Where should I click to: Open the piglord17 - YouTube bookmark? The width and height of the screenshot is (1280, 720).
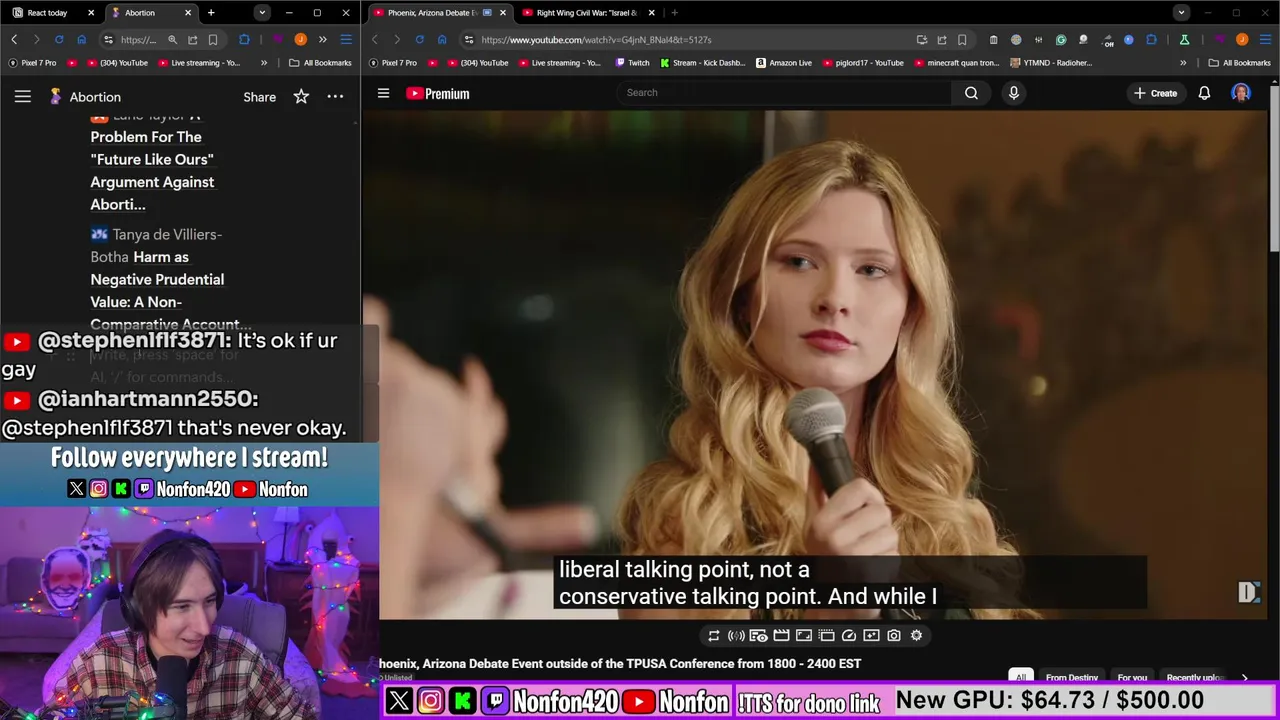tap(861, 62)
